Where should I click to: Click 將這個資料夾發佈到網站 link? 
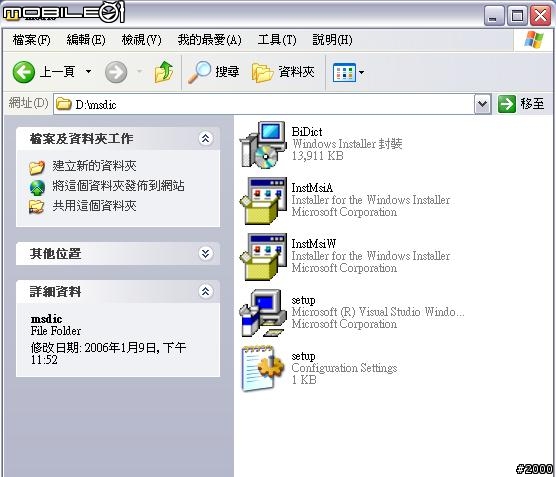118,186
